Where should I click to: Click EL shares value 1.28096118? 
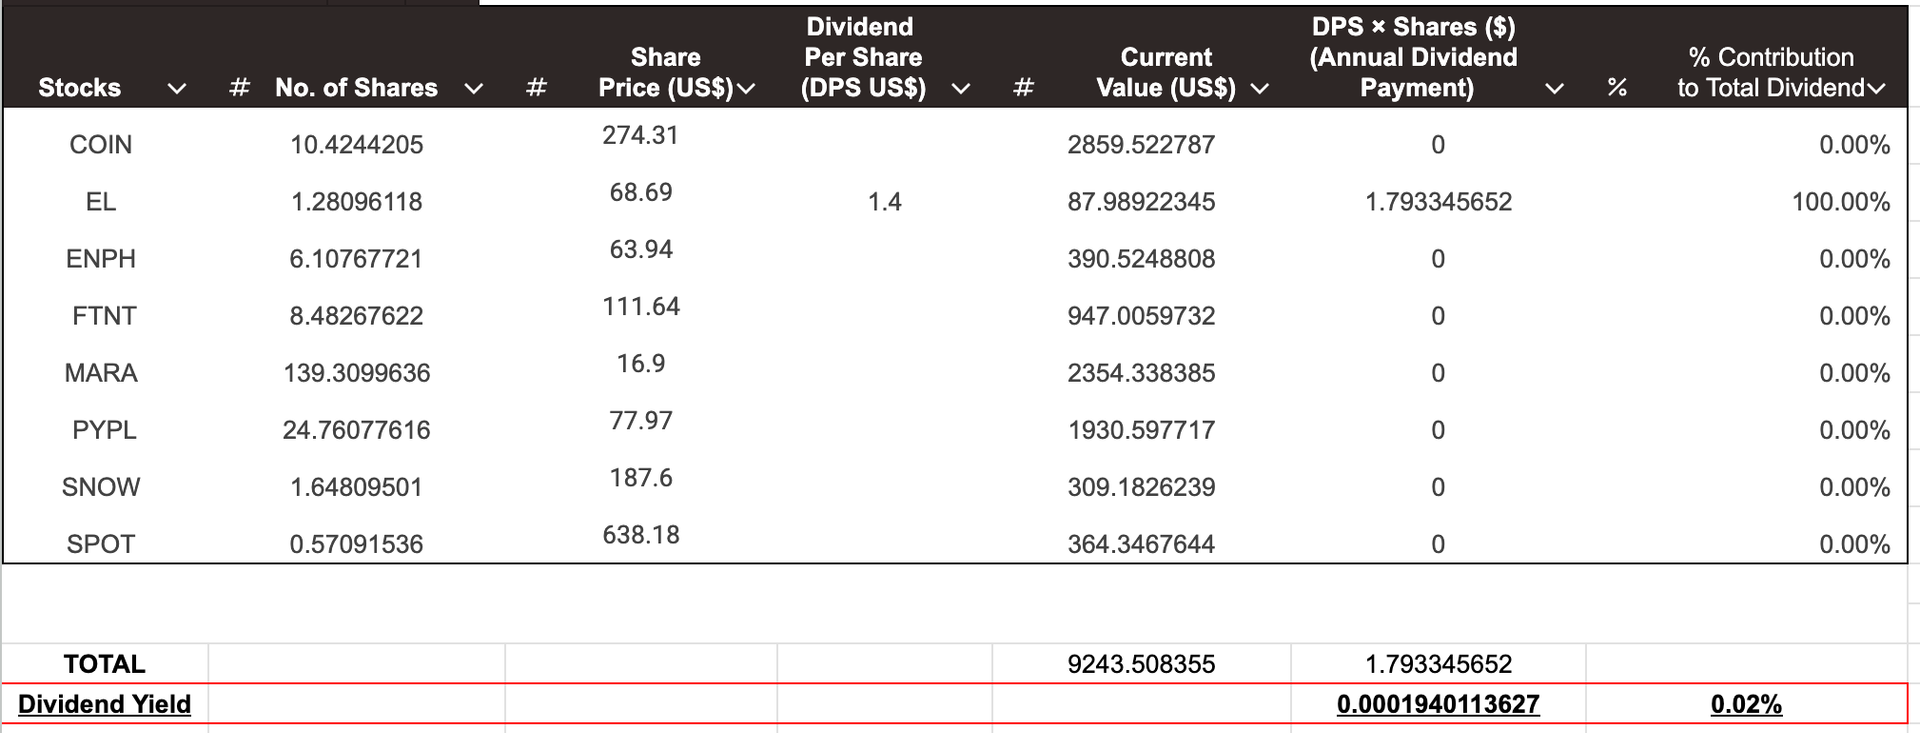(x=357, y=202)
